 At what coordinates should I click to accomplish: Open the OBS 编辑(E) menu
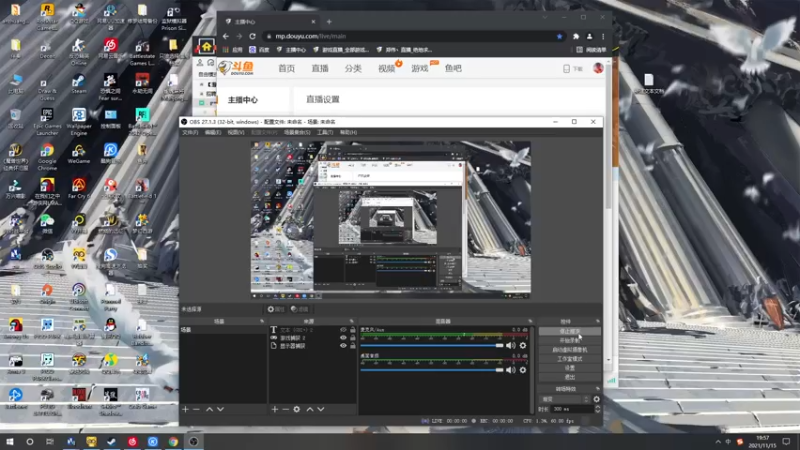pos(213,132)
